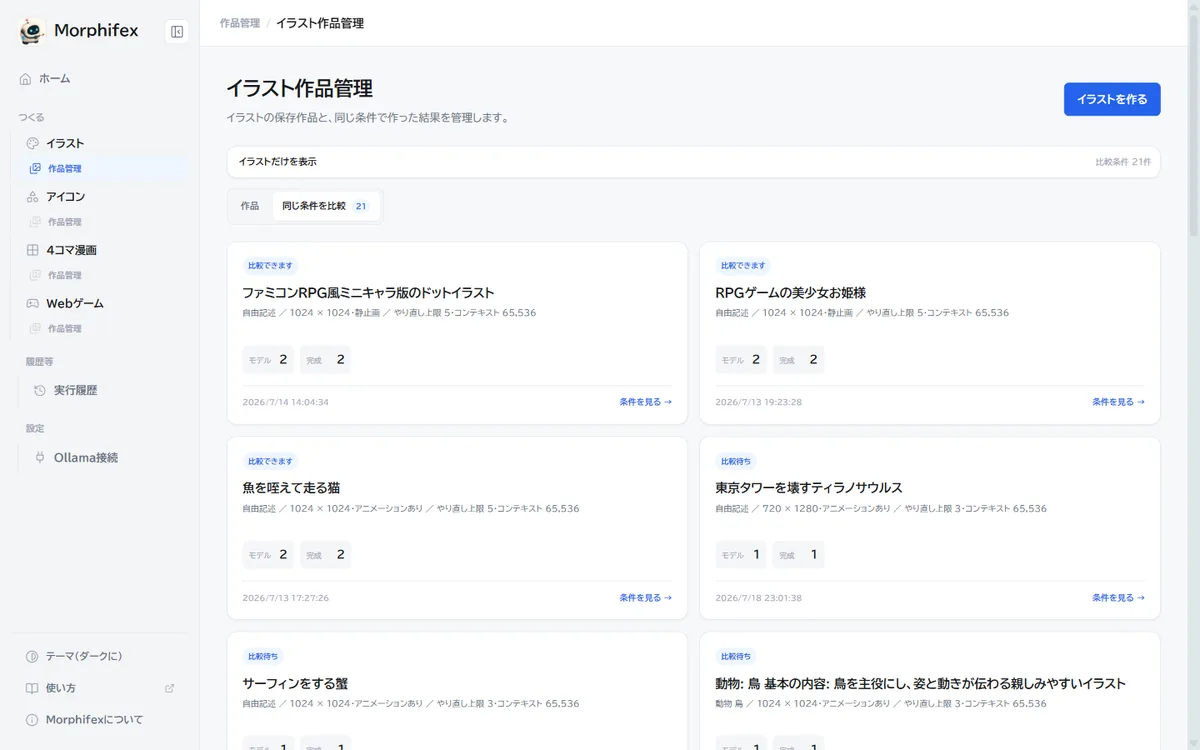Click the gallery icon of イラスト's 作品管理
The height and width of the screenshot is (750, 1200).
(x=35, y=169)
